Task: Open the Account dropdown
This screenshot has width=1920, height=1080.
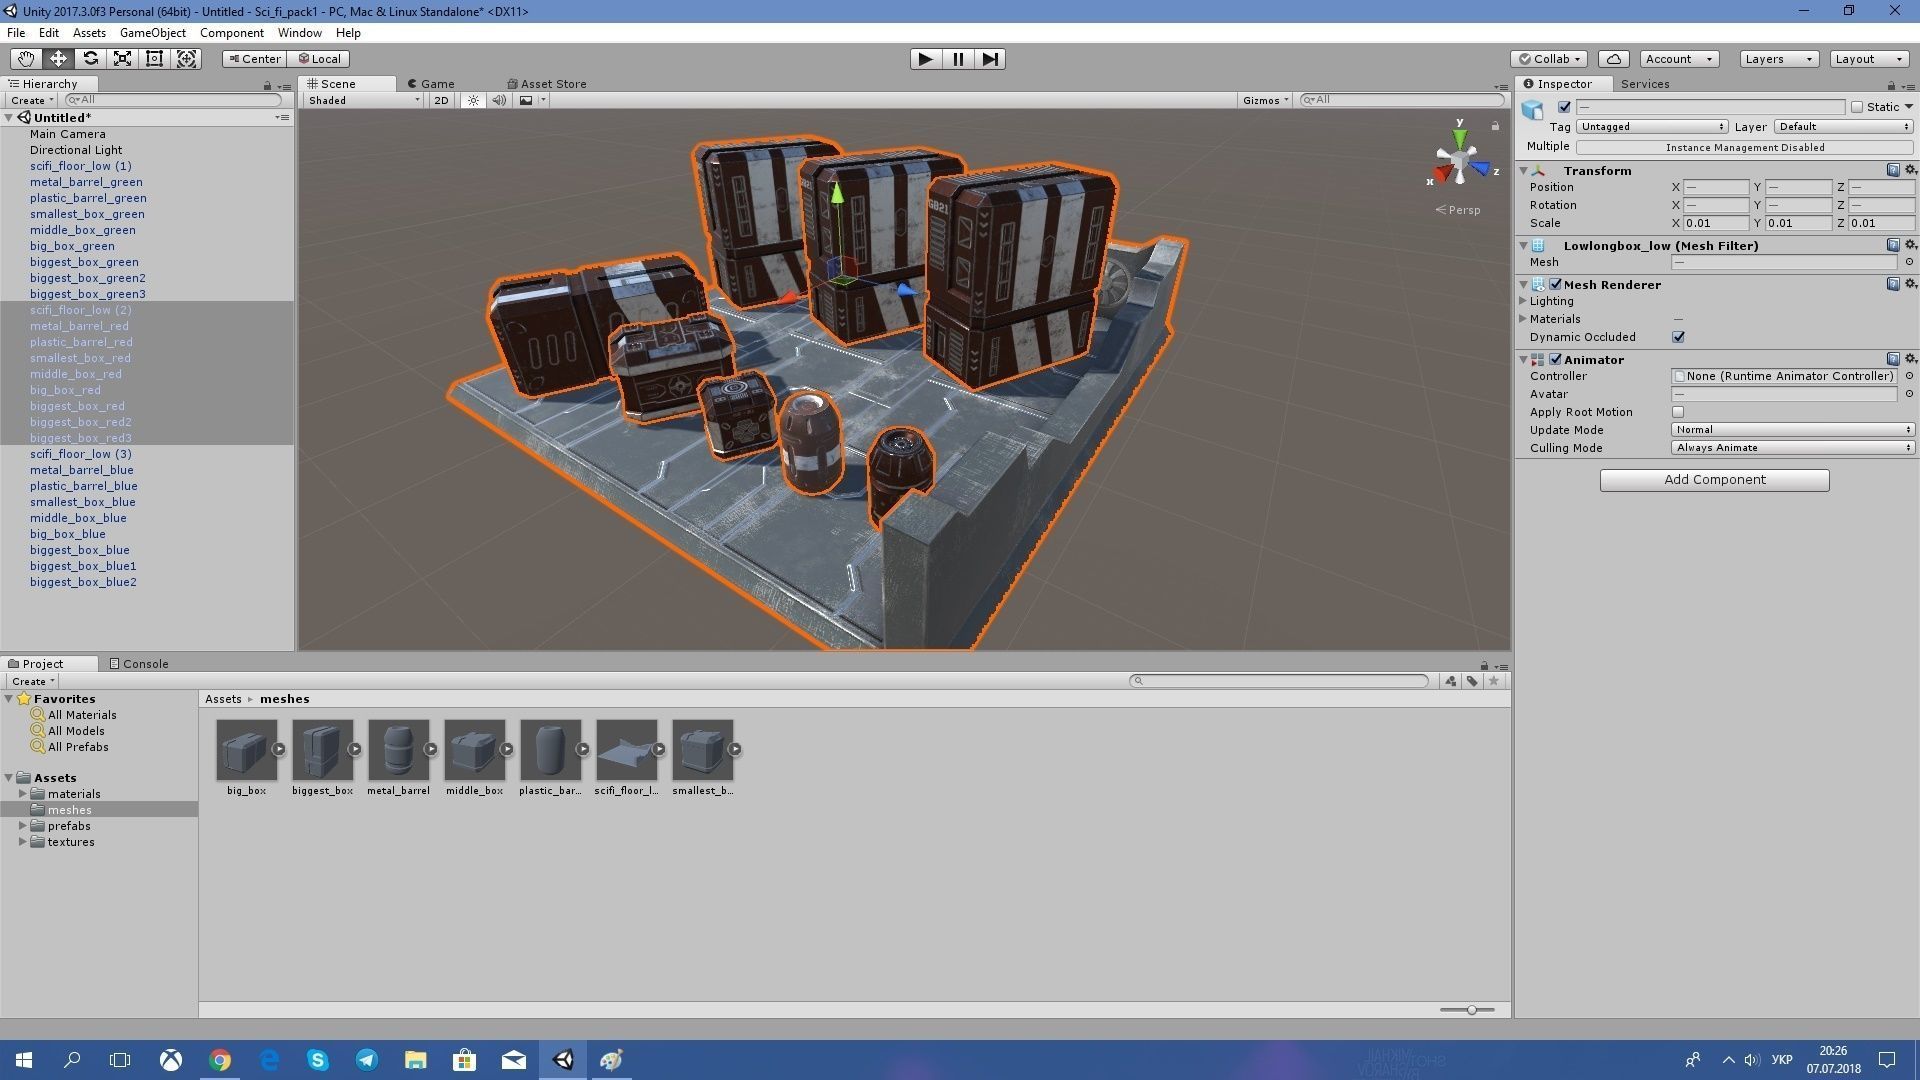Action: 1679,59
